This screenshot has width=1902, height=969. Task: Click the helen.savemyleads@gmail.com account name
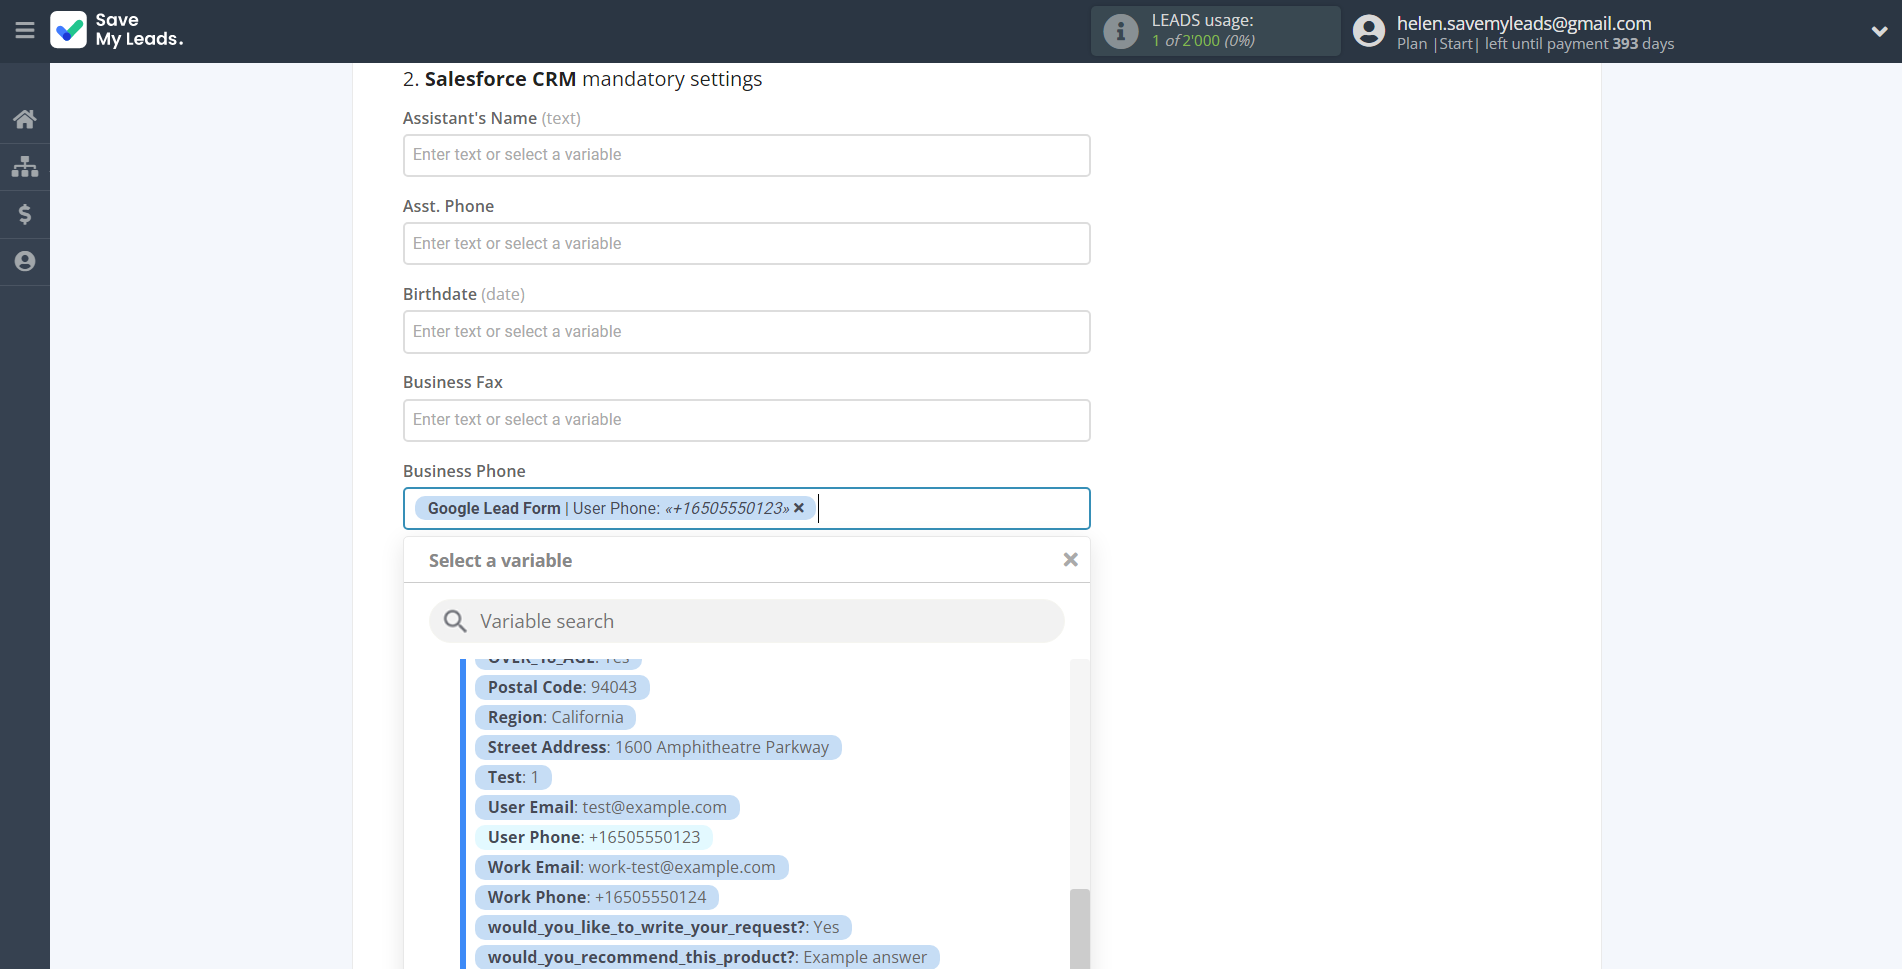click(1524, 23)
